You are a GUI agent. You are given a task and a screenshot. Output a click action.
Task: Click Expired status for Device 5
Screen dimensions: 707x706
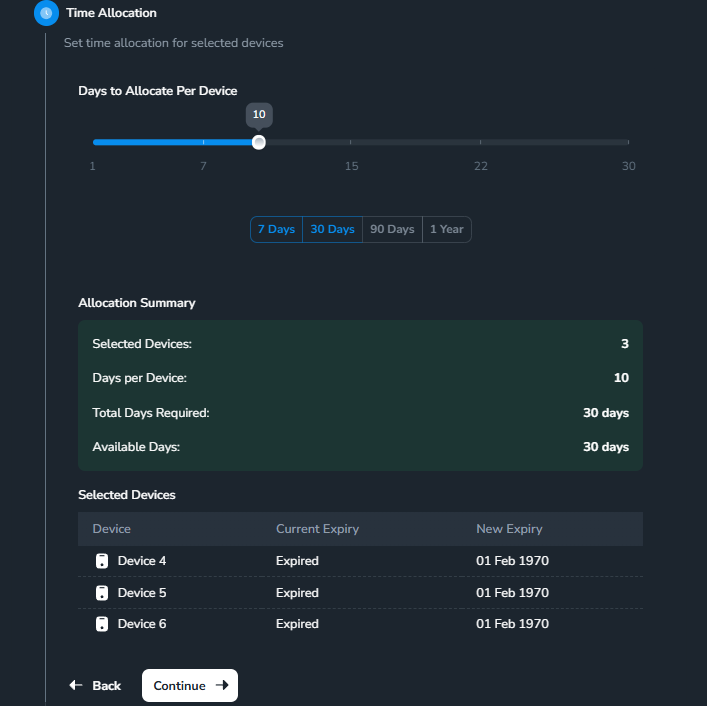[297, 593]
